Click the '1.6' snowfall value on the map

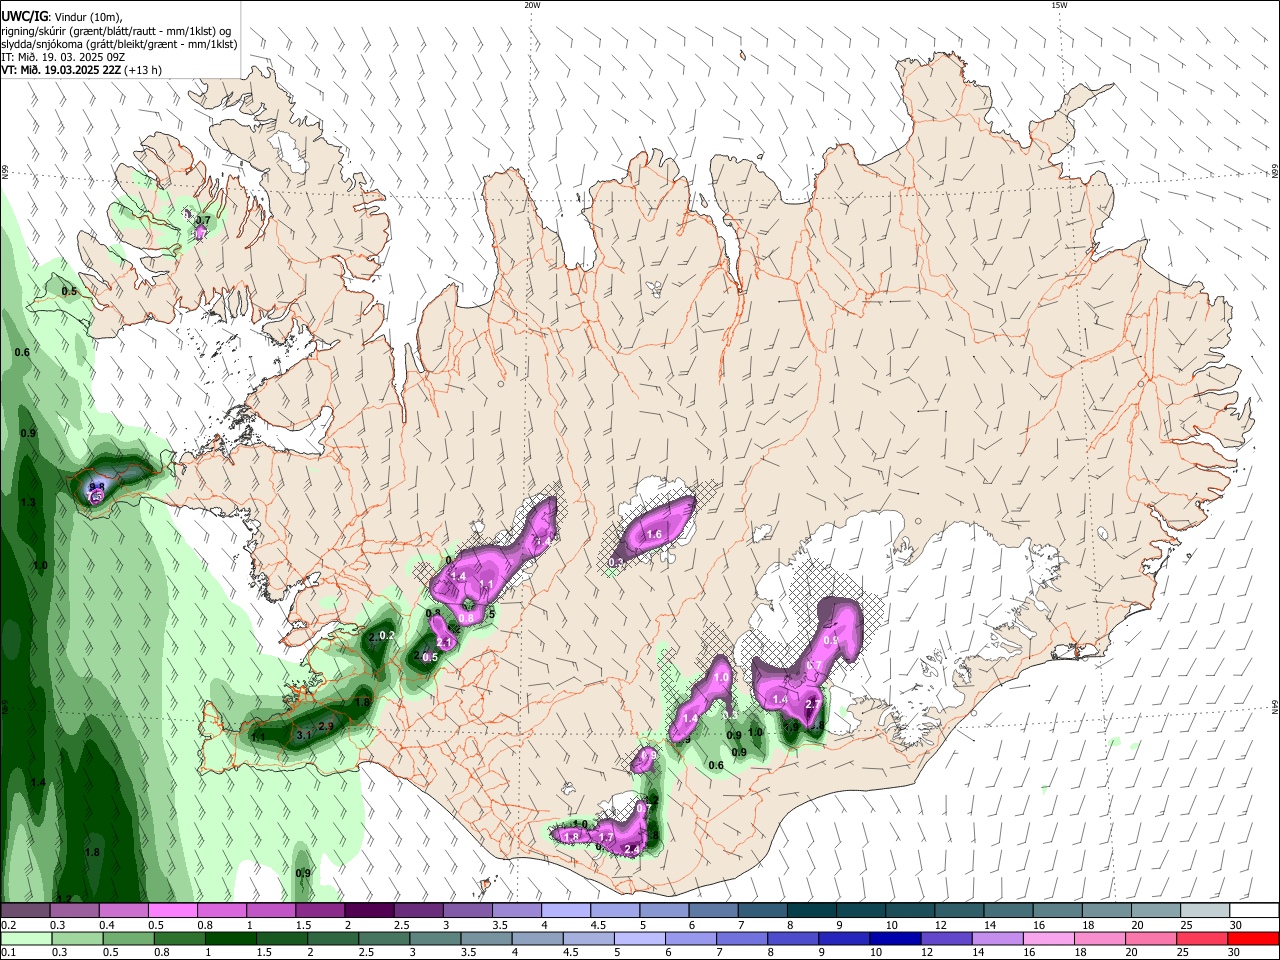tap(655, 535)
